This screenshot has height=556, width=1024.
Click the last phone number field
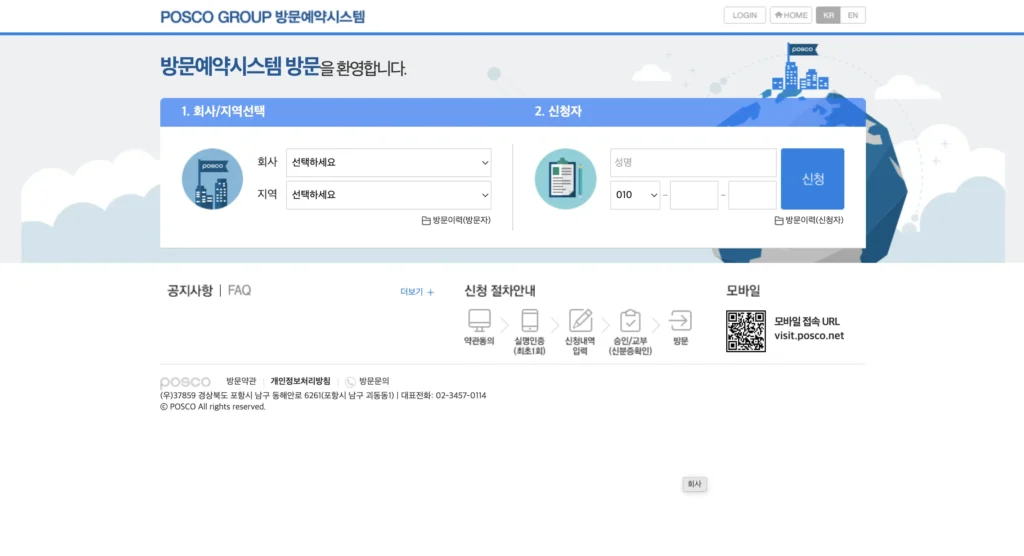[x=752, y=195]
